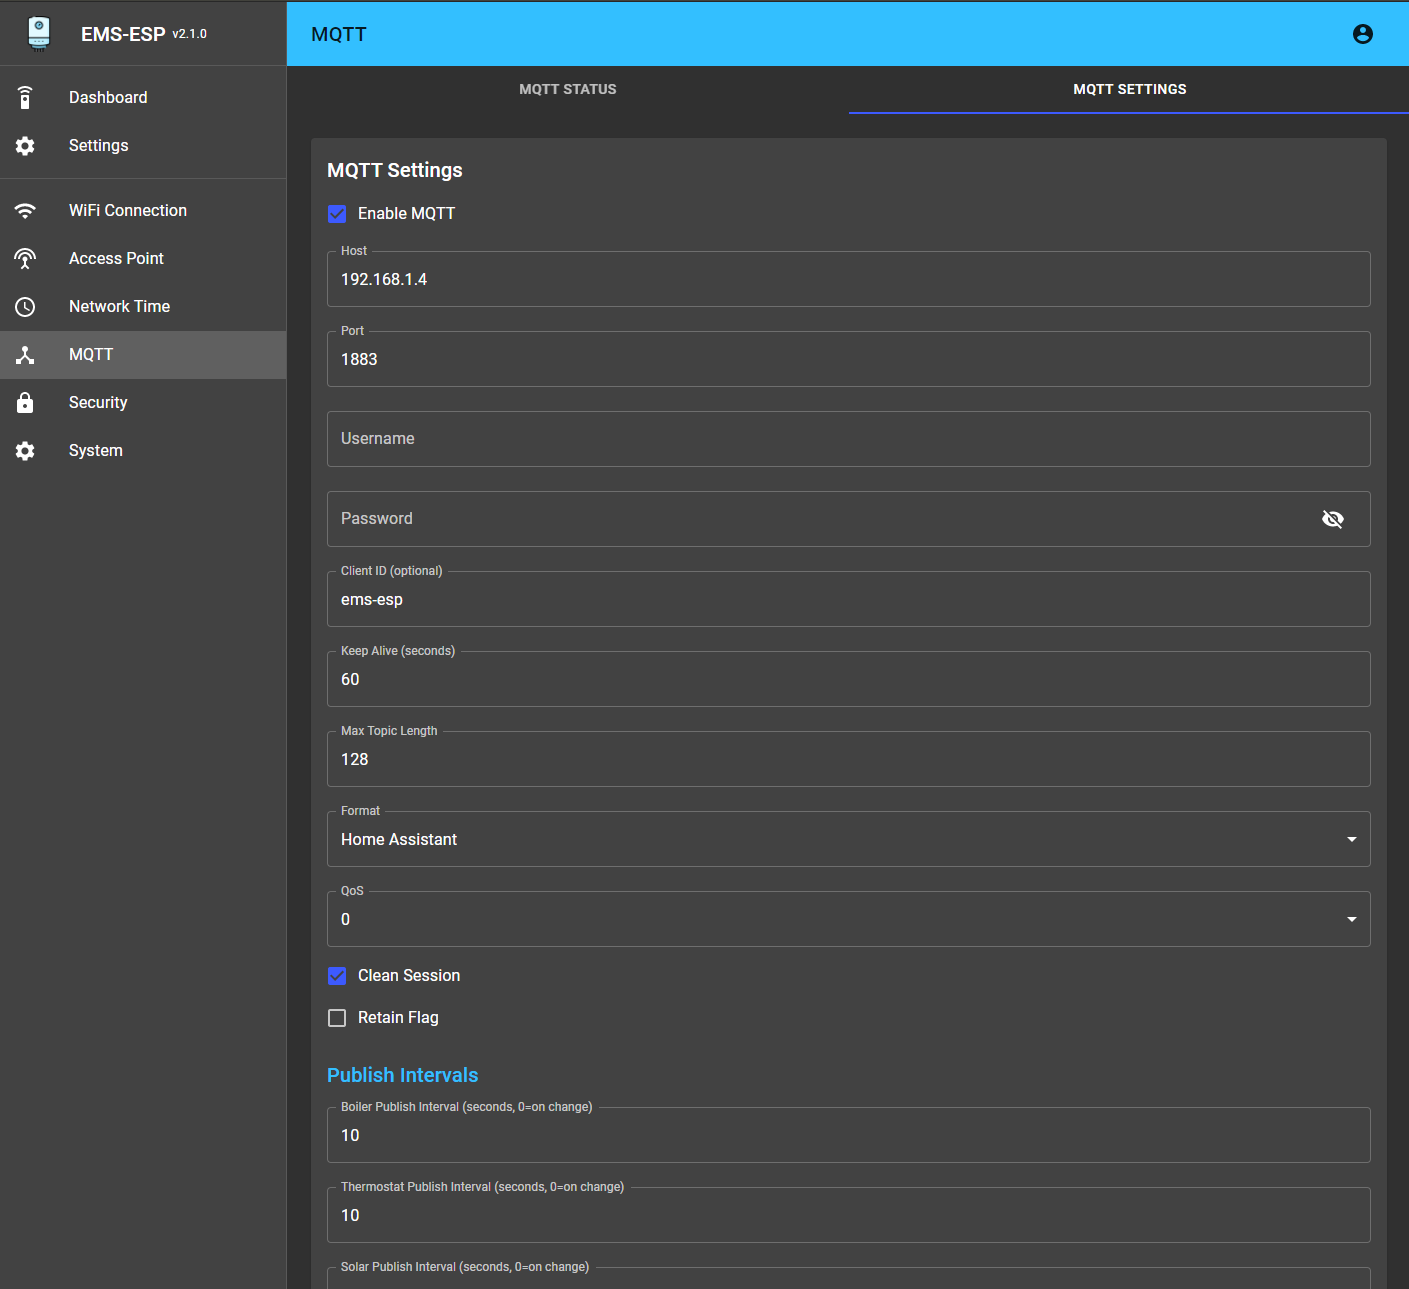
Task: Click the Network Time clock icon
Action: pyautogui.click(x=26, y=307)
